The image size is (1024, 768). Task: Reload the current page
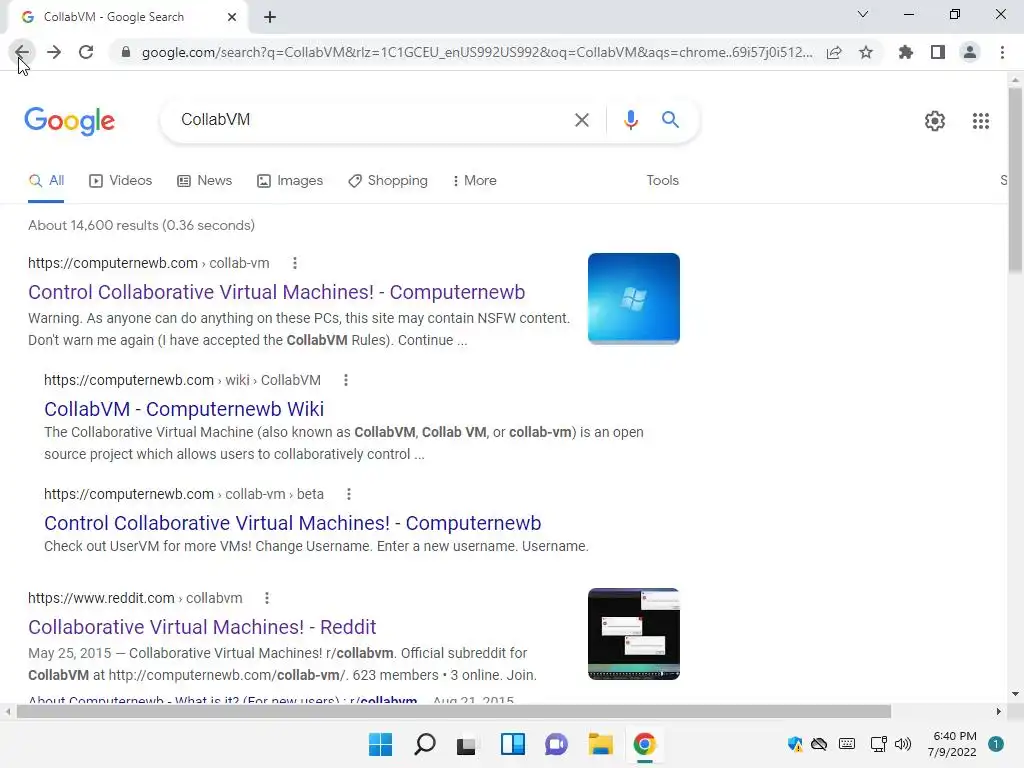pos(86,52)
